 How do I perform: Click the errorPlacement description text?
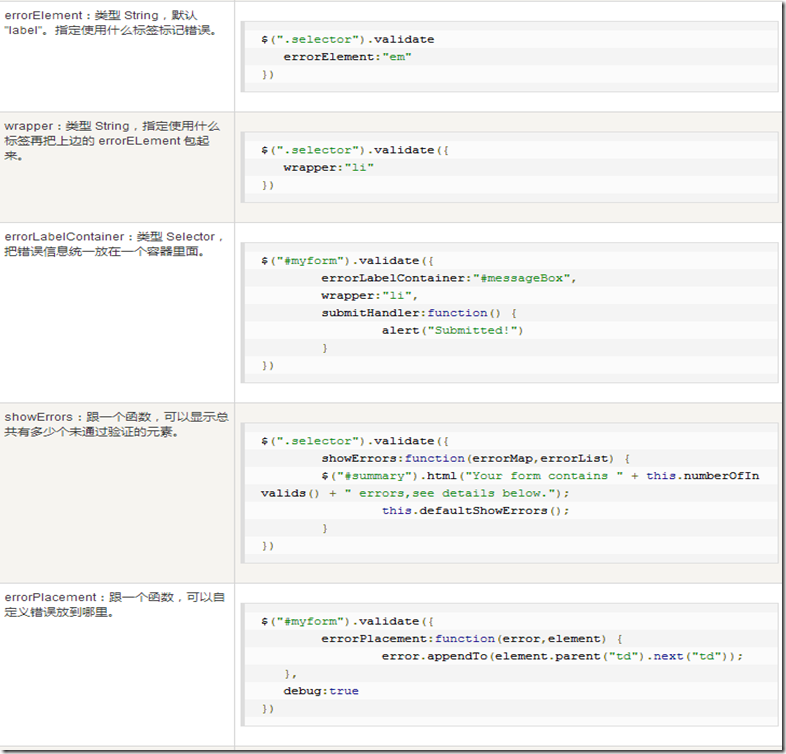pyautogui.click(x=114, y=604)
